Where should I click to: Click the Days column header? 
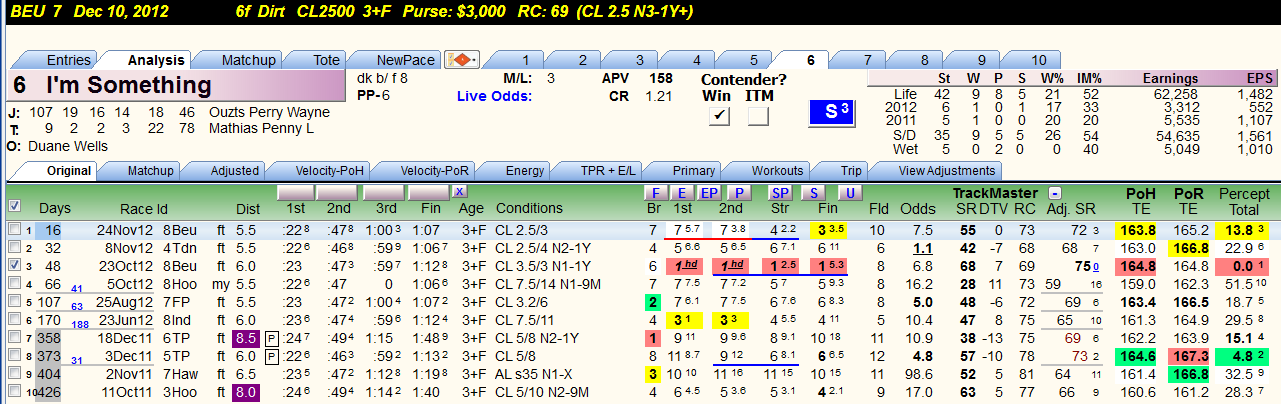(x=55, y=208)
